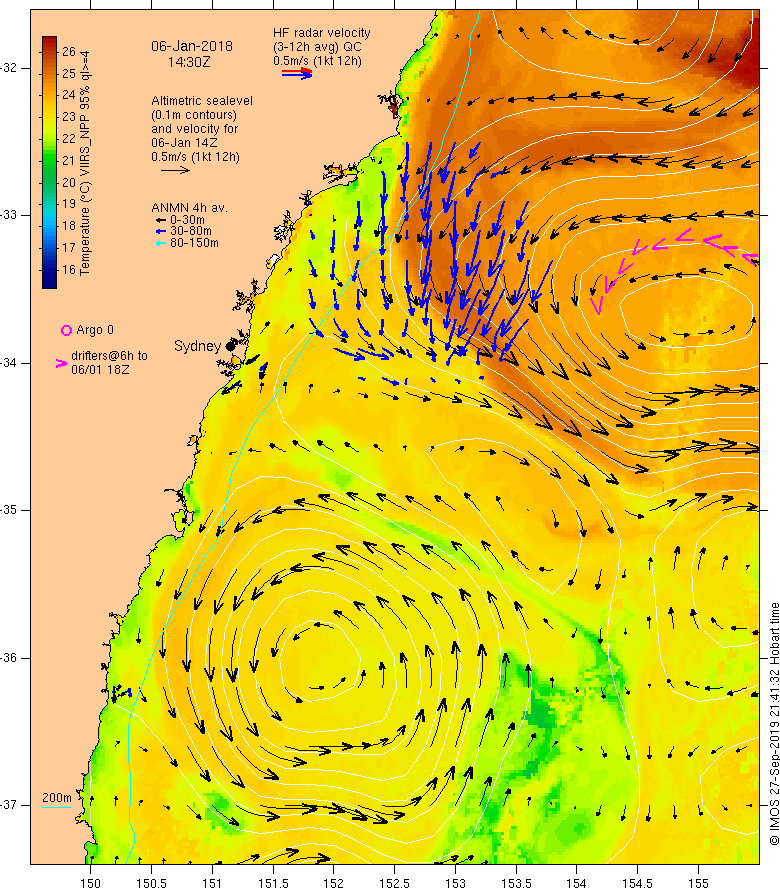Click the -33 latitude axis label
780x890 pixels.
(9, 215)
